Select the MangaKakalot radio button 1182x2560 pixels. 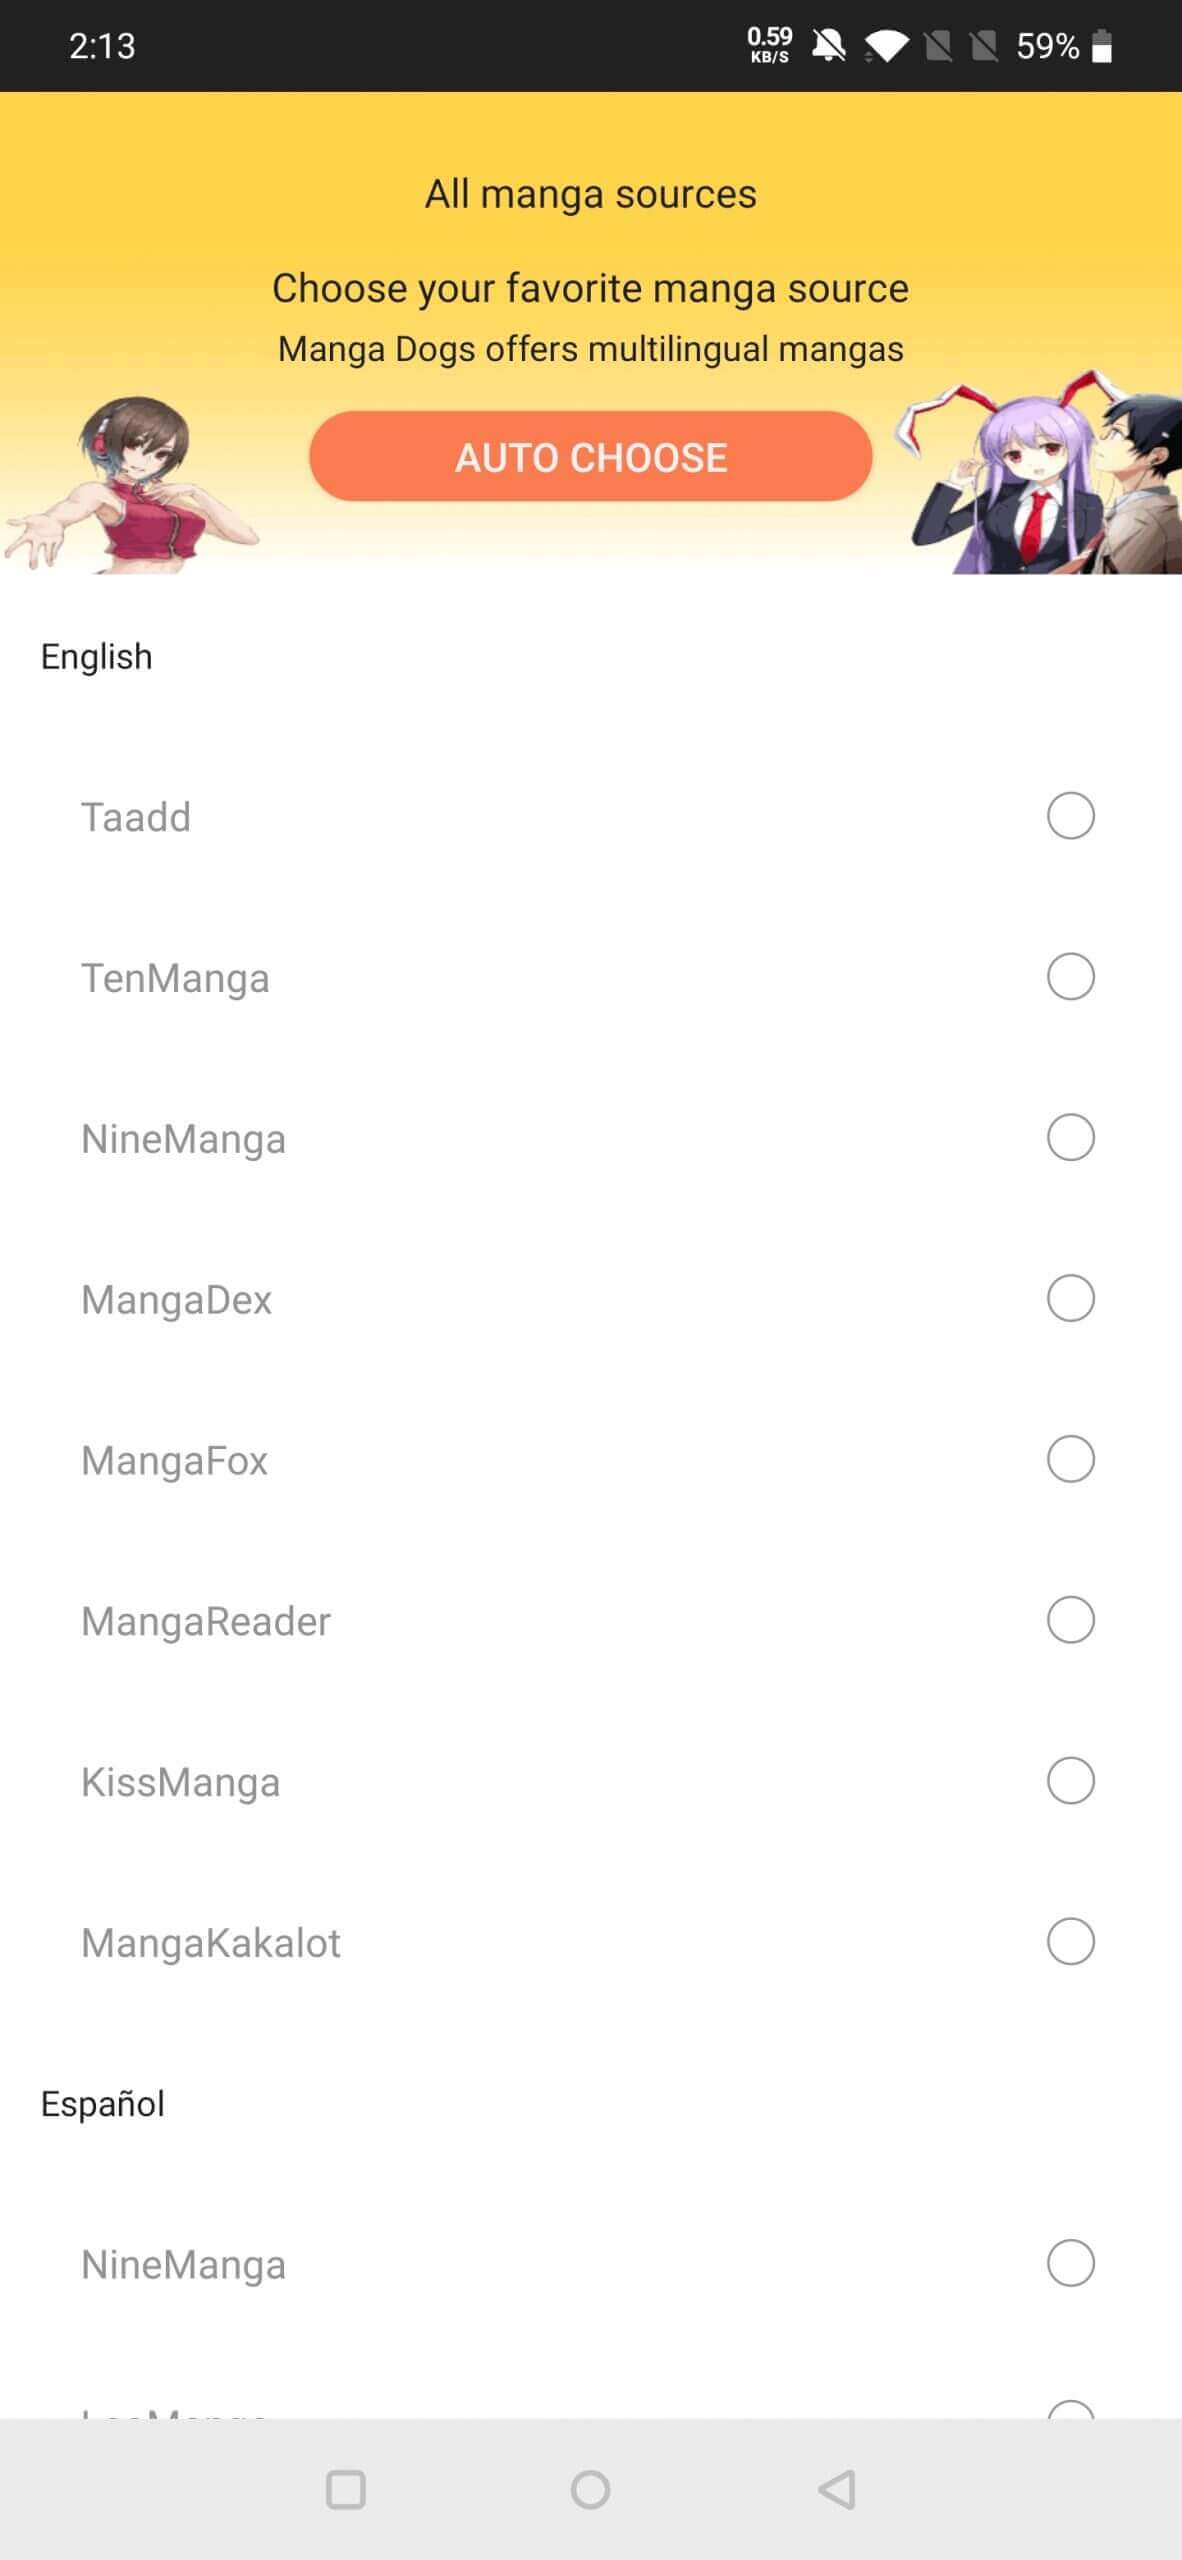pyautogui.click(x=1070, y=1942)
